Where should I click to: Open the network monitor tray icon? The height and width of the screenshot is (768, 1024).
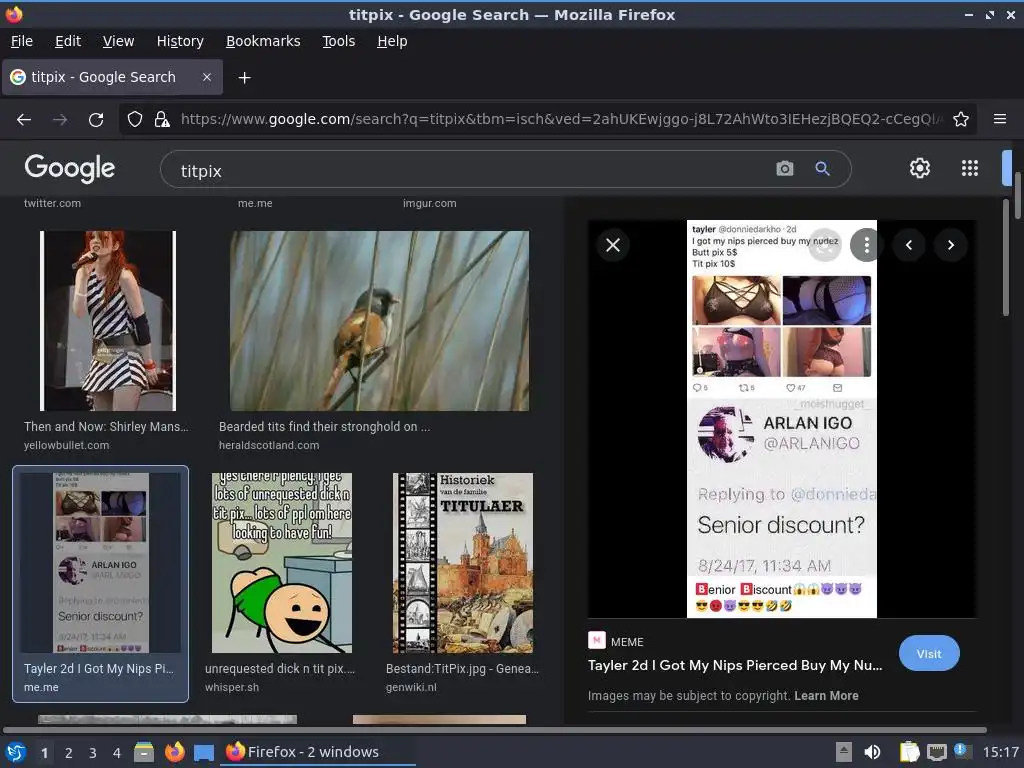click(x=936, y=752)
